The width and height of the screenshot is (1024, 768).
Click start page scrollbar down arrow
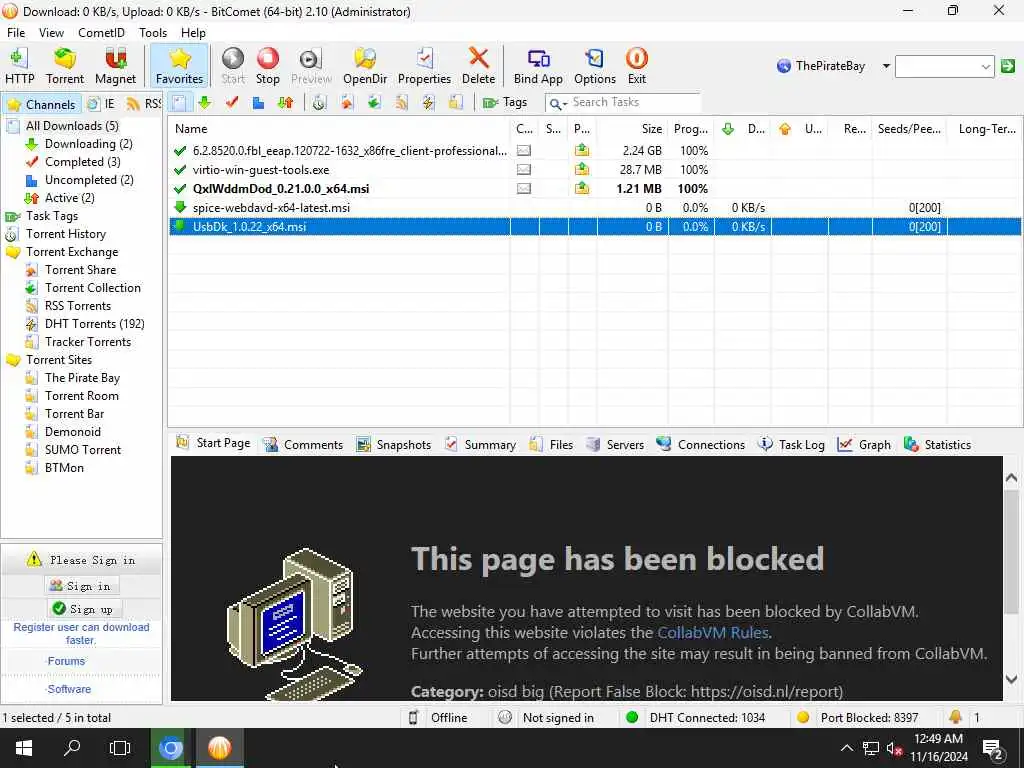pyautogui.click(x=1012, y=680)
